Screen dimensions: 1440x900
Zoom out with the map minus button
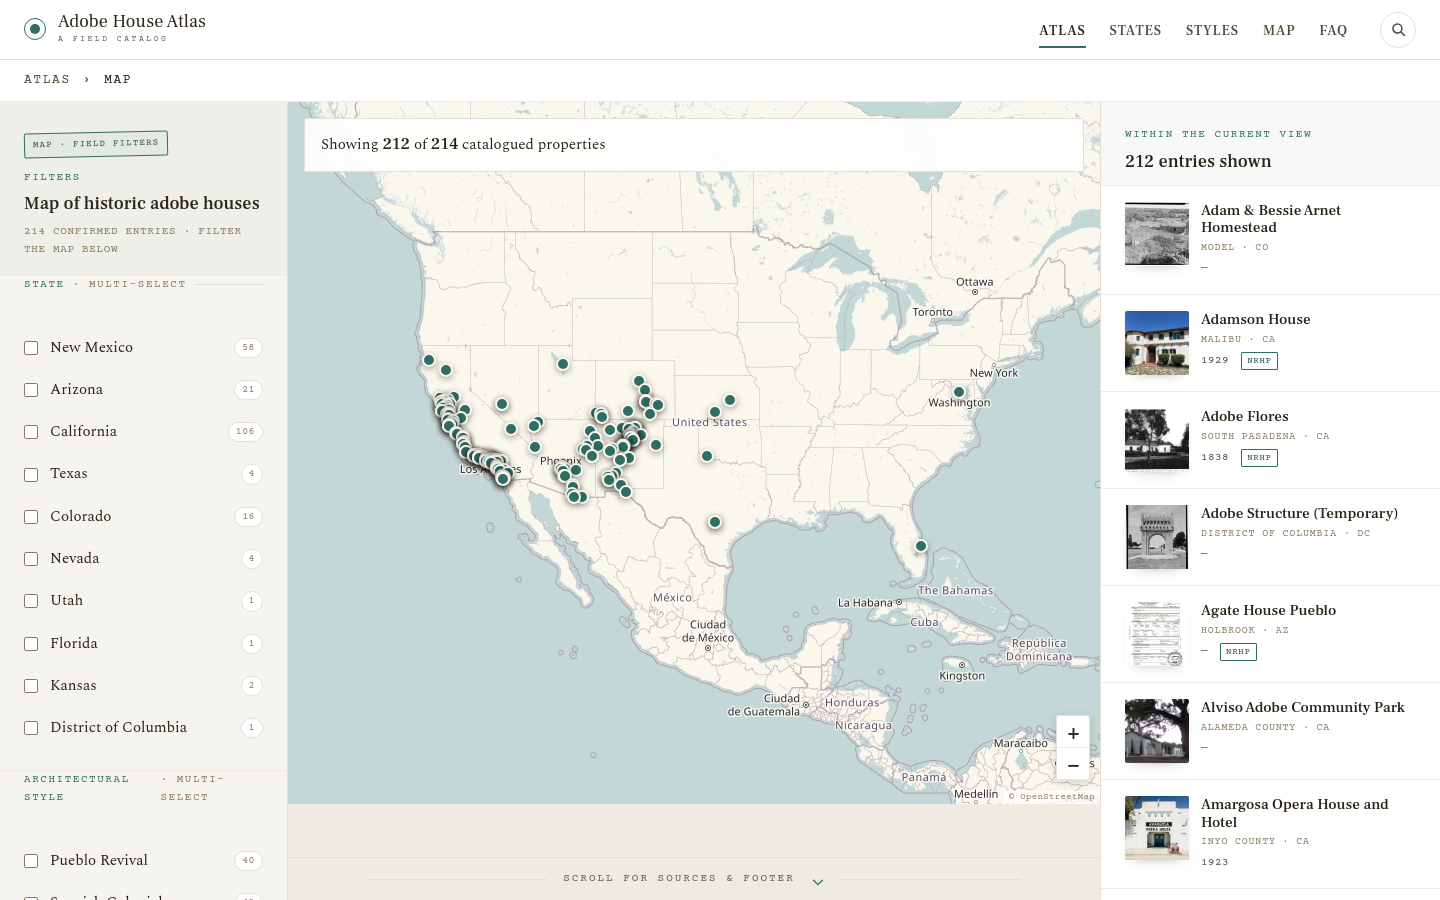click(x=1073, y=765)
